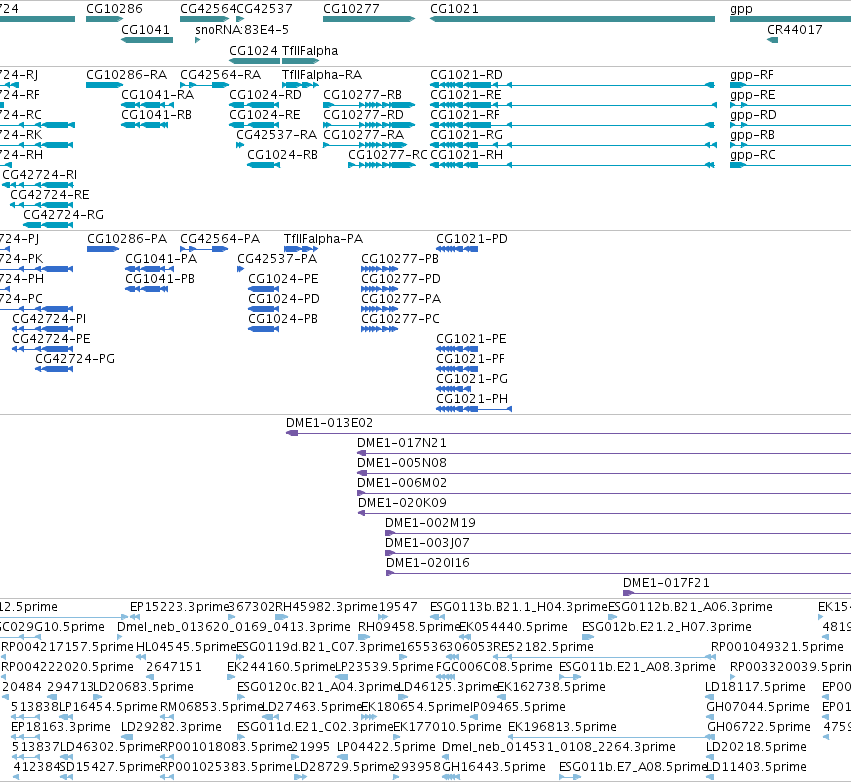Open transcript CG42537-RA
Screen dimensions: 851x782
click(276, 135)
